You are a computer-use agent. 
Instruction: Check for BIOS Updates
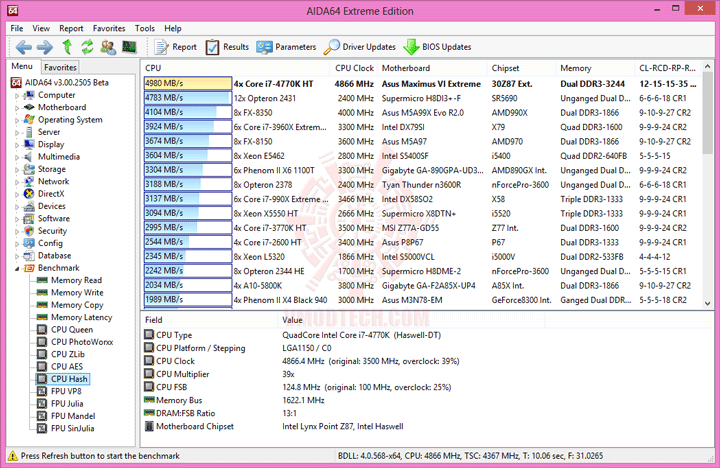click(438, 47)
